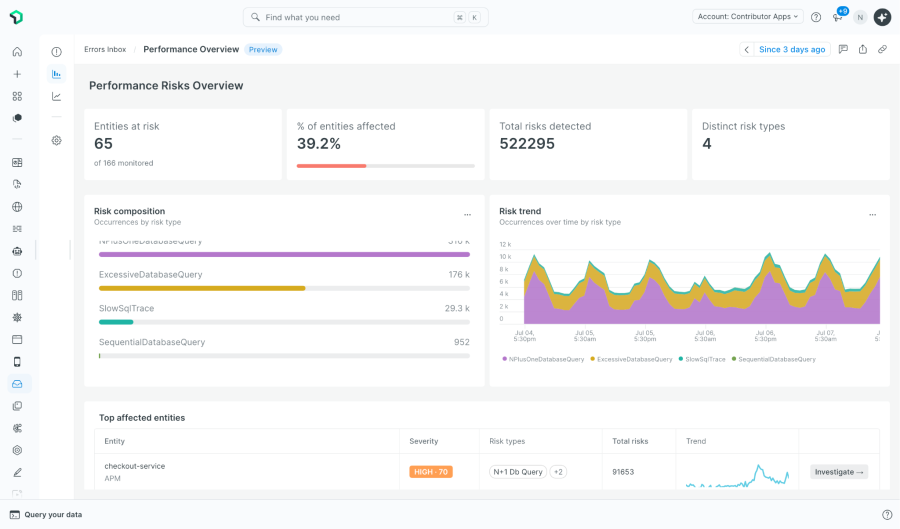Click the Severity column header
Image resolution: width=900 pixels, height=529 pixels.
(424, 441)
